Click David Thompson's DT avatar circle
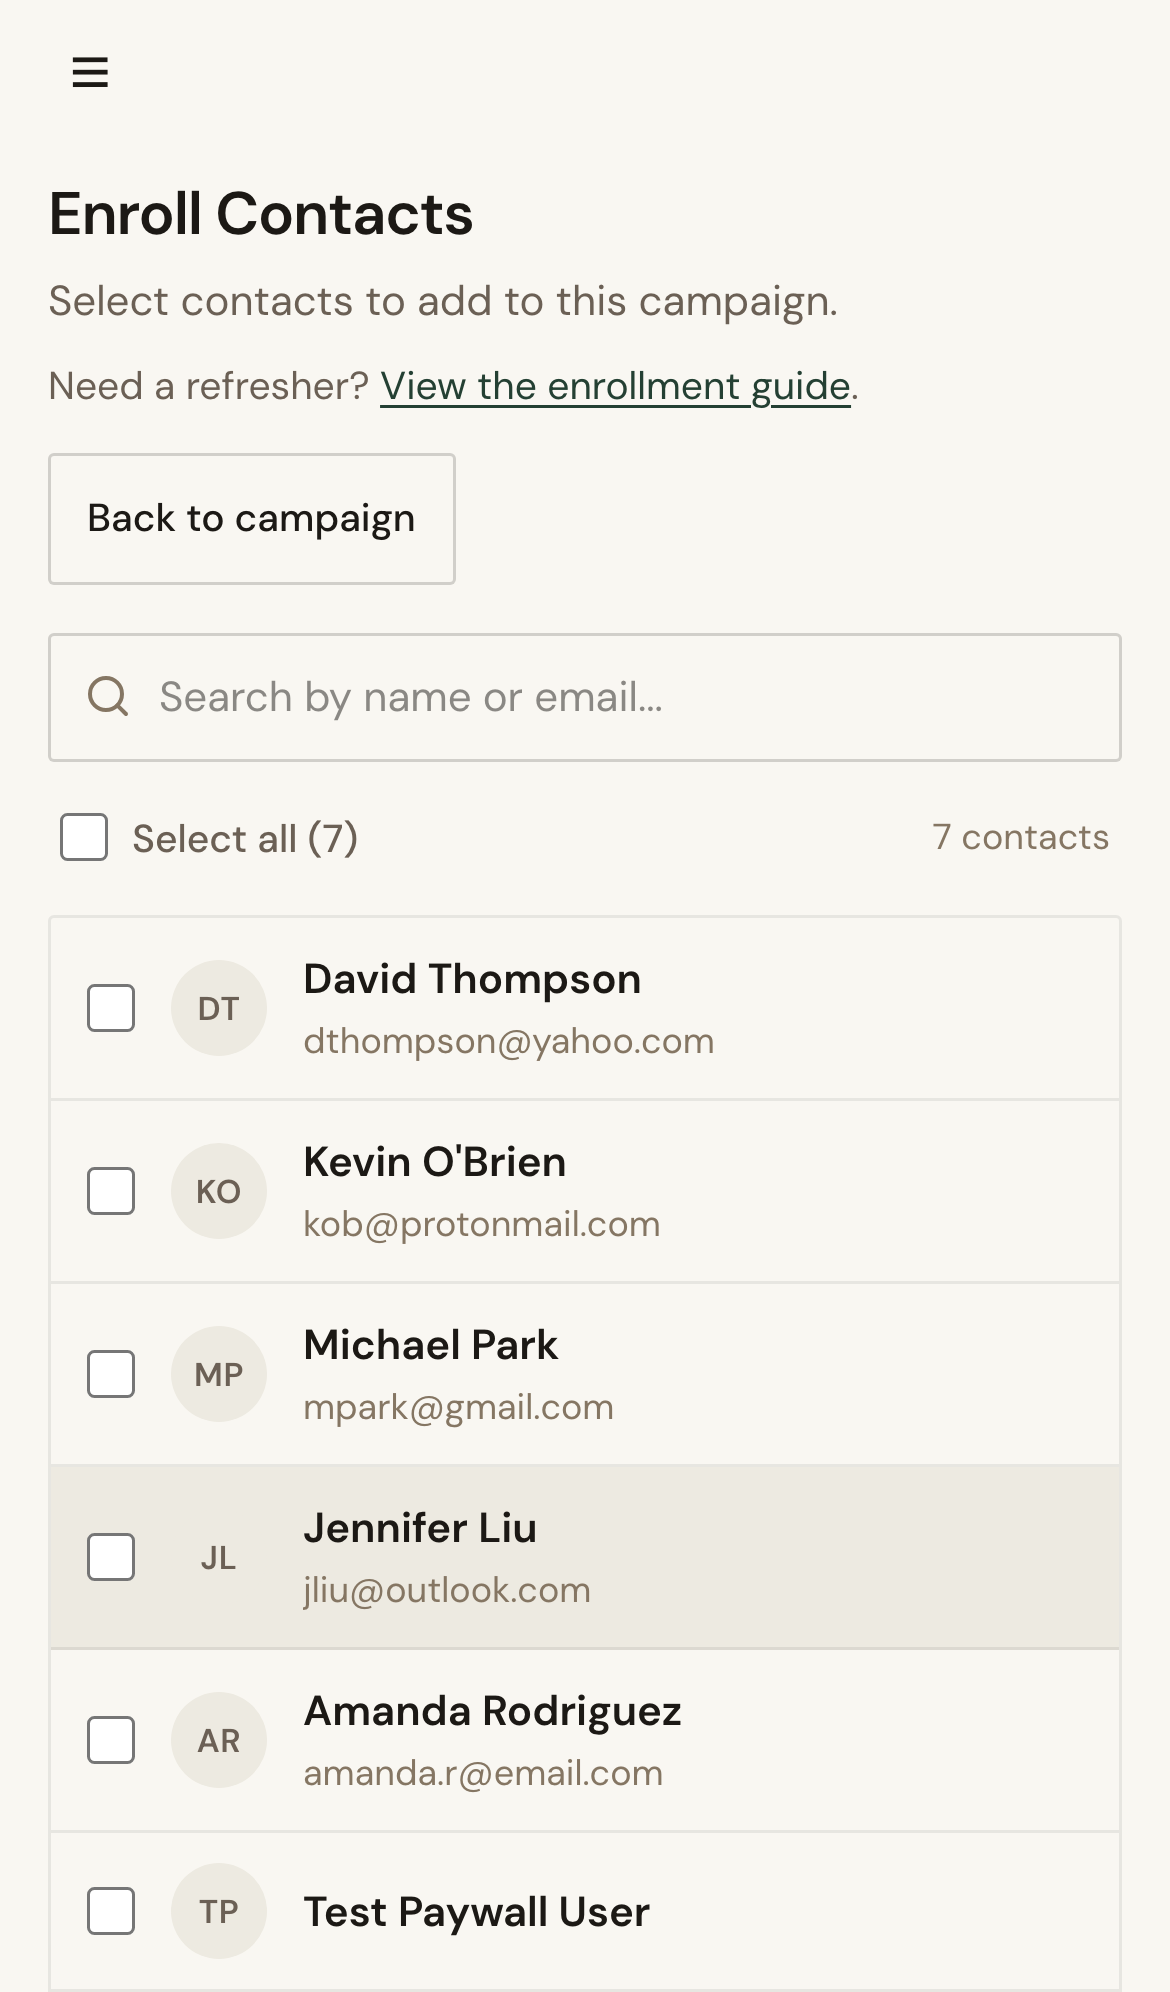This screenshot has width=1170, height=1992. click(219, 1007)
